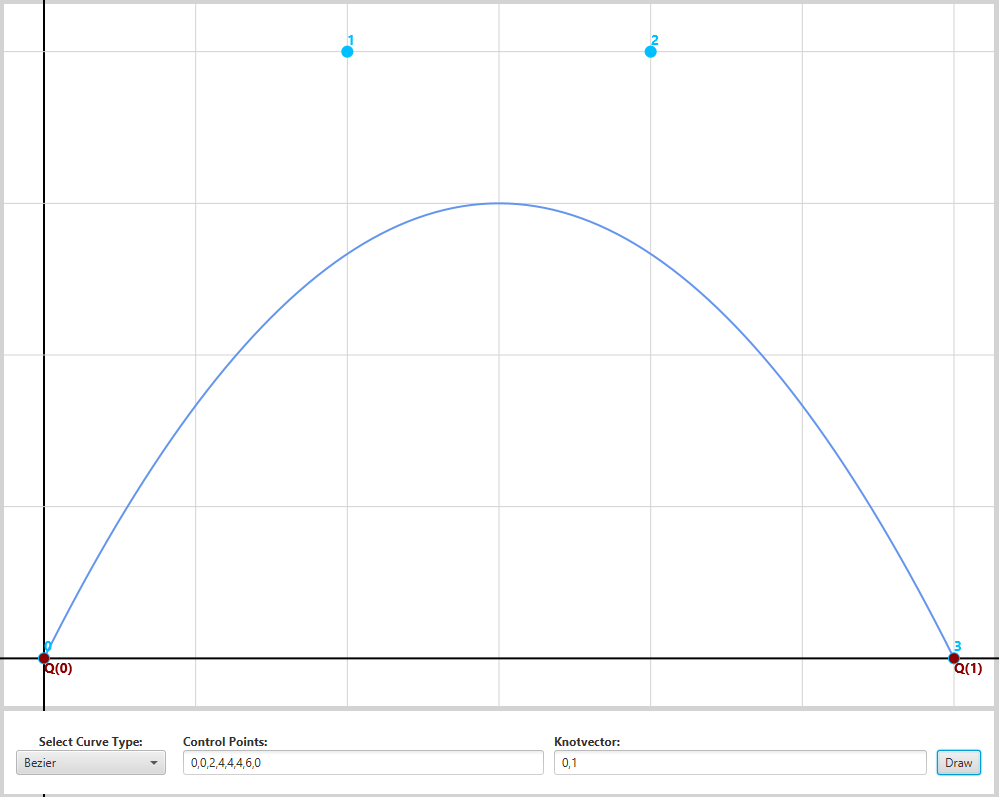This screenshot has width=999, height=797.
Task: Click the dark red start point marker 0
Action: point(43,657)
